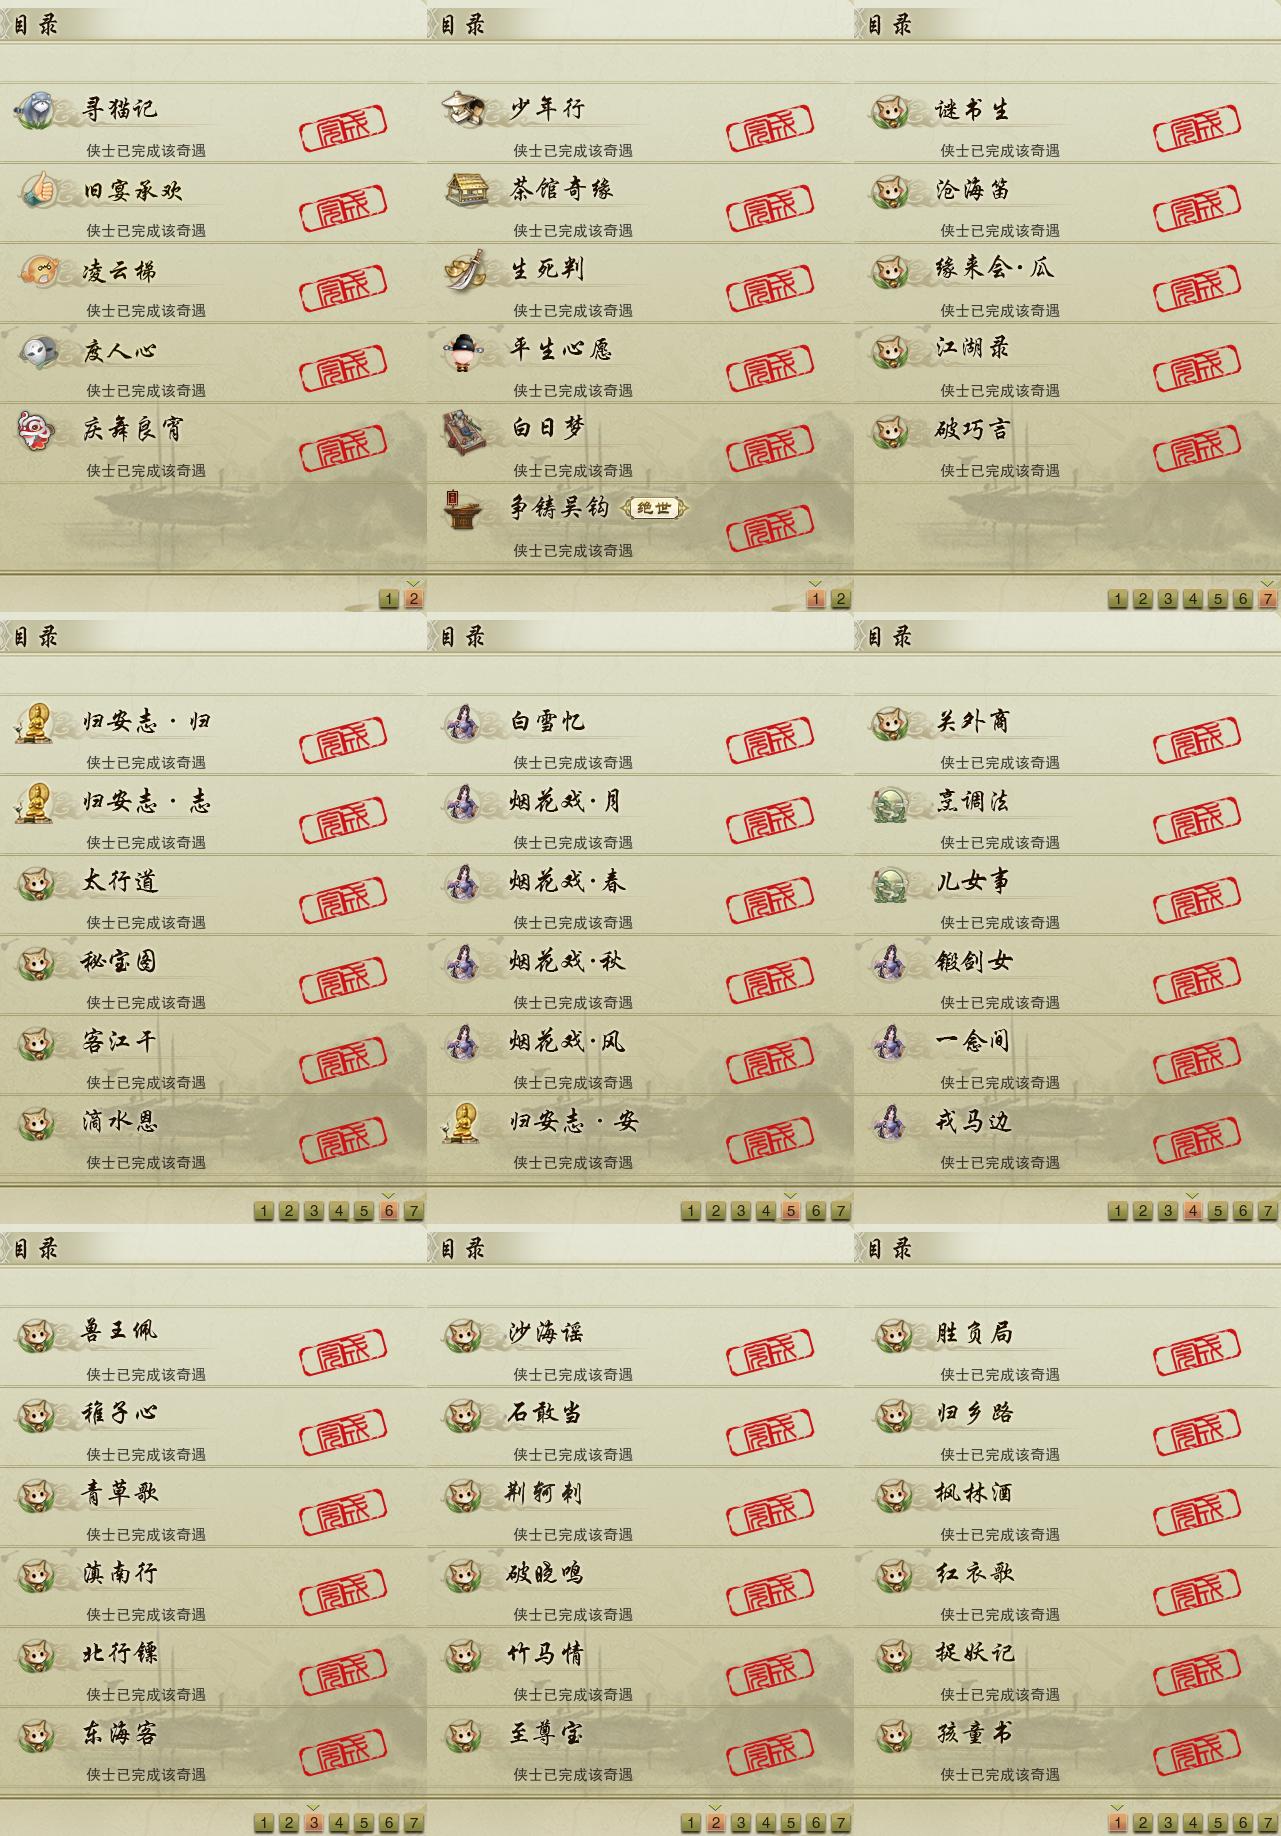
Task: Click the raccoon icon beside 寻猫记
Action: tap(38, 109)
